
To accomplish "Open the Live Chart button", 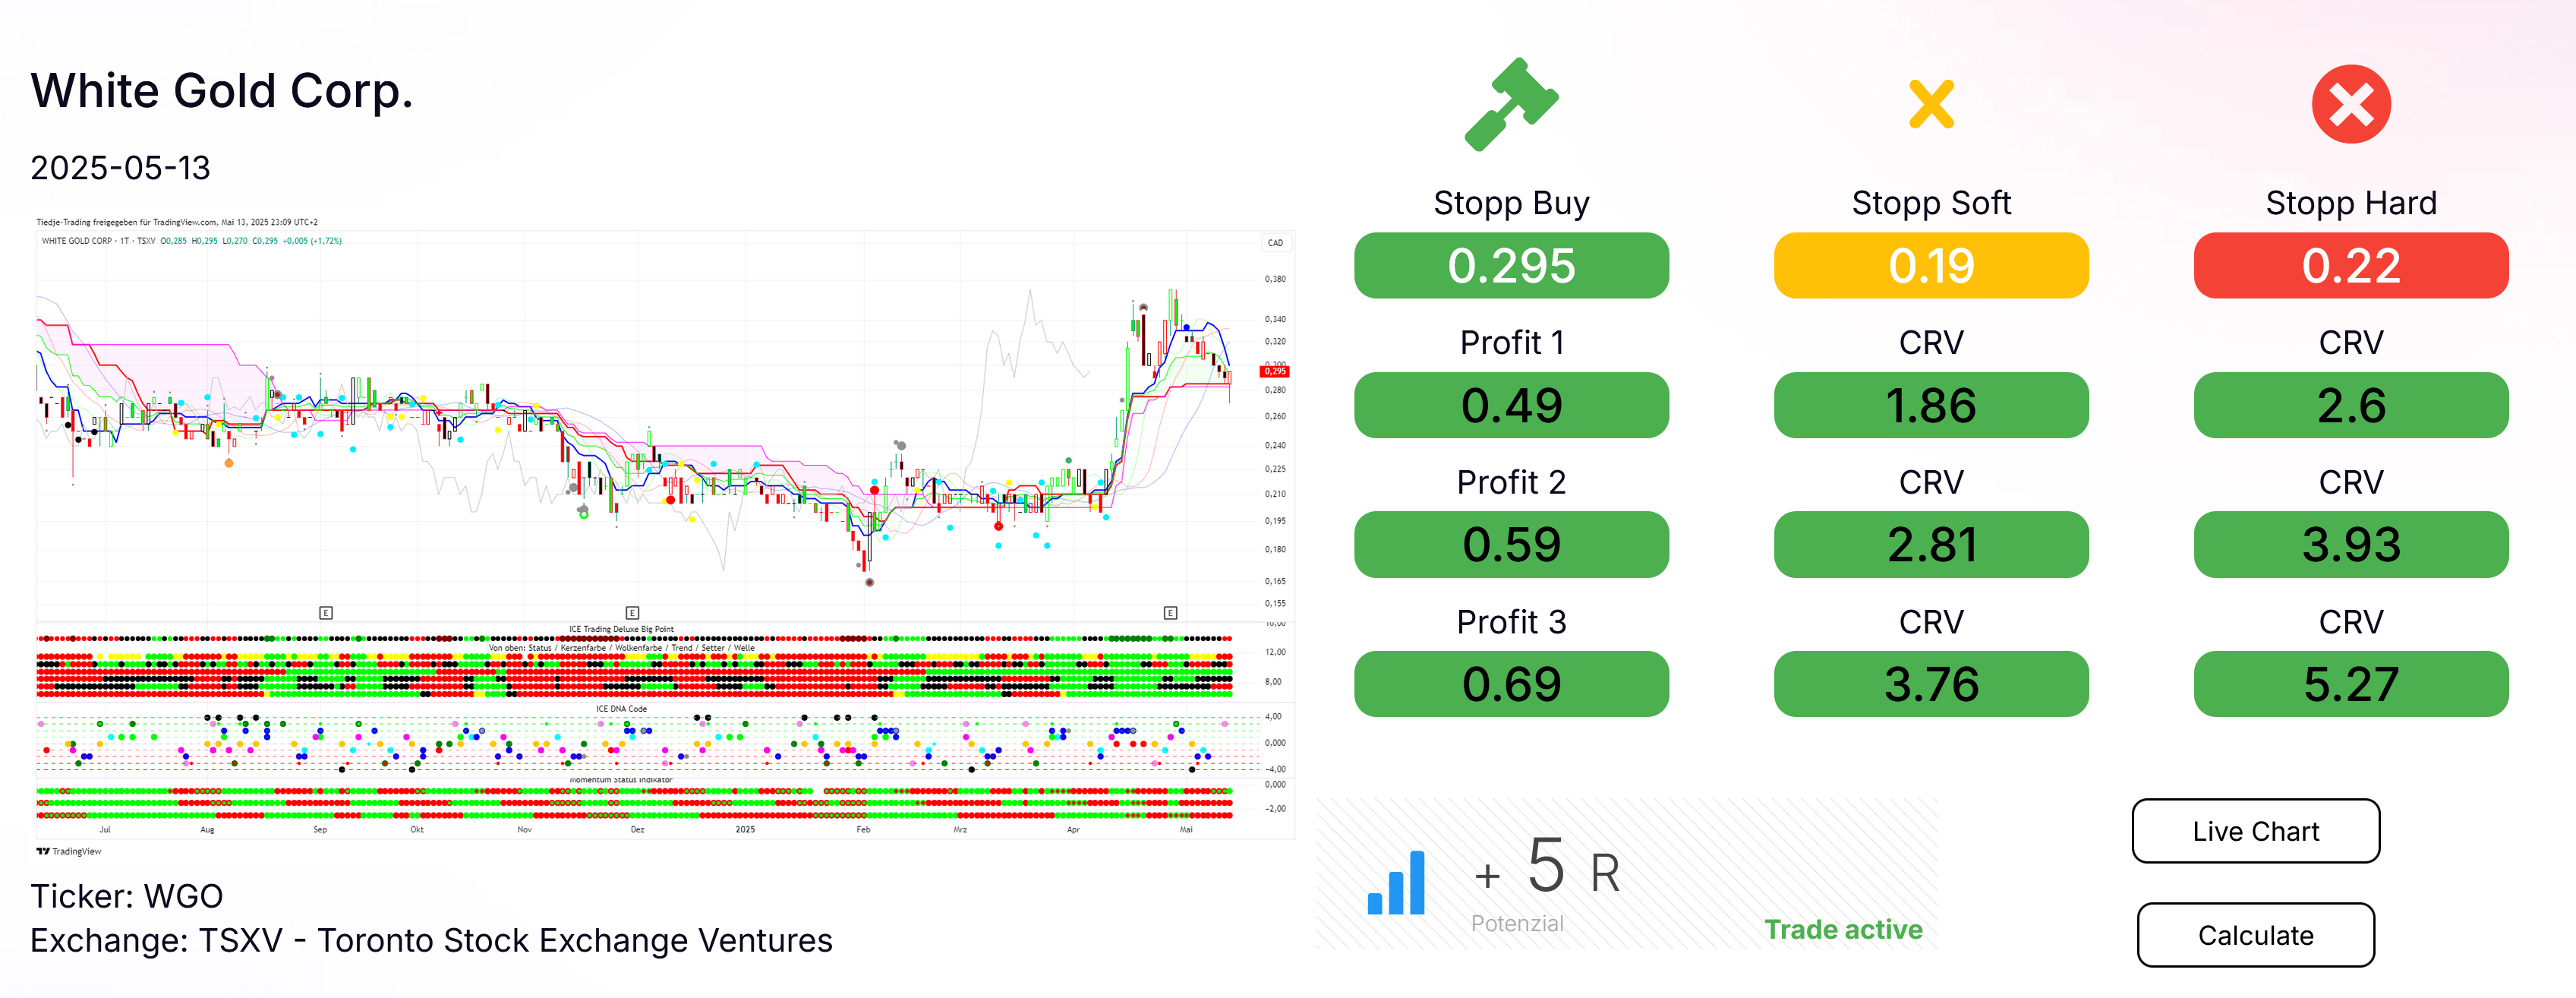I will [2255, 831].
